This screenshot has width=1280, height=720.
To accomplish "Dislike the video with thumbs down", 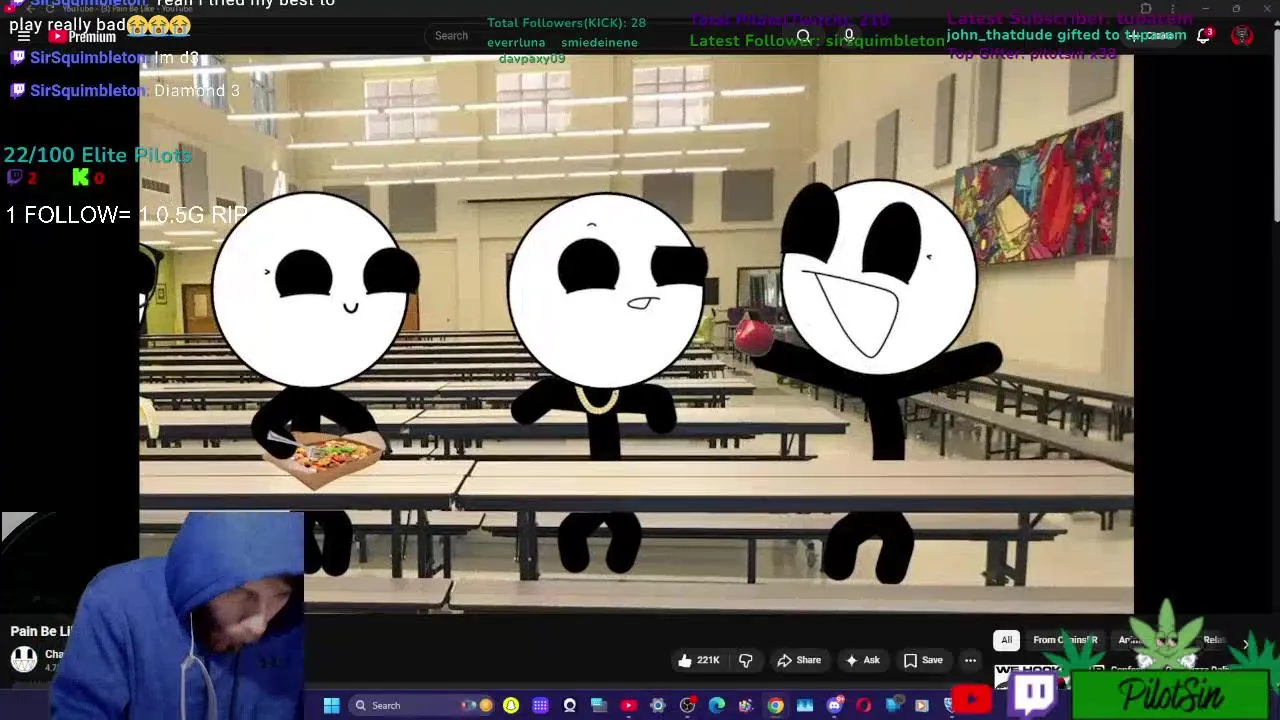I will [745, 660].
